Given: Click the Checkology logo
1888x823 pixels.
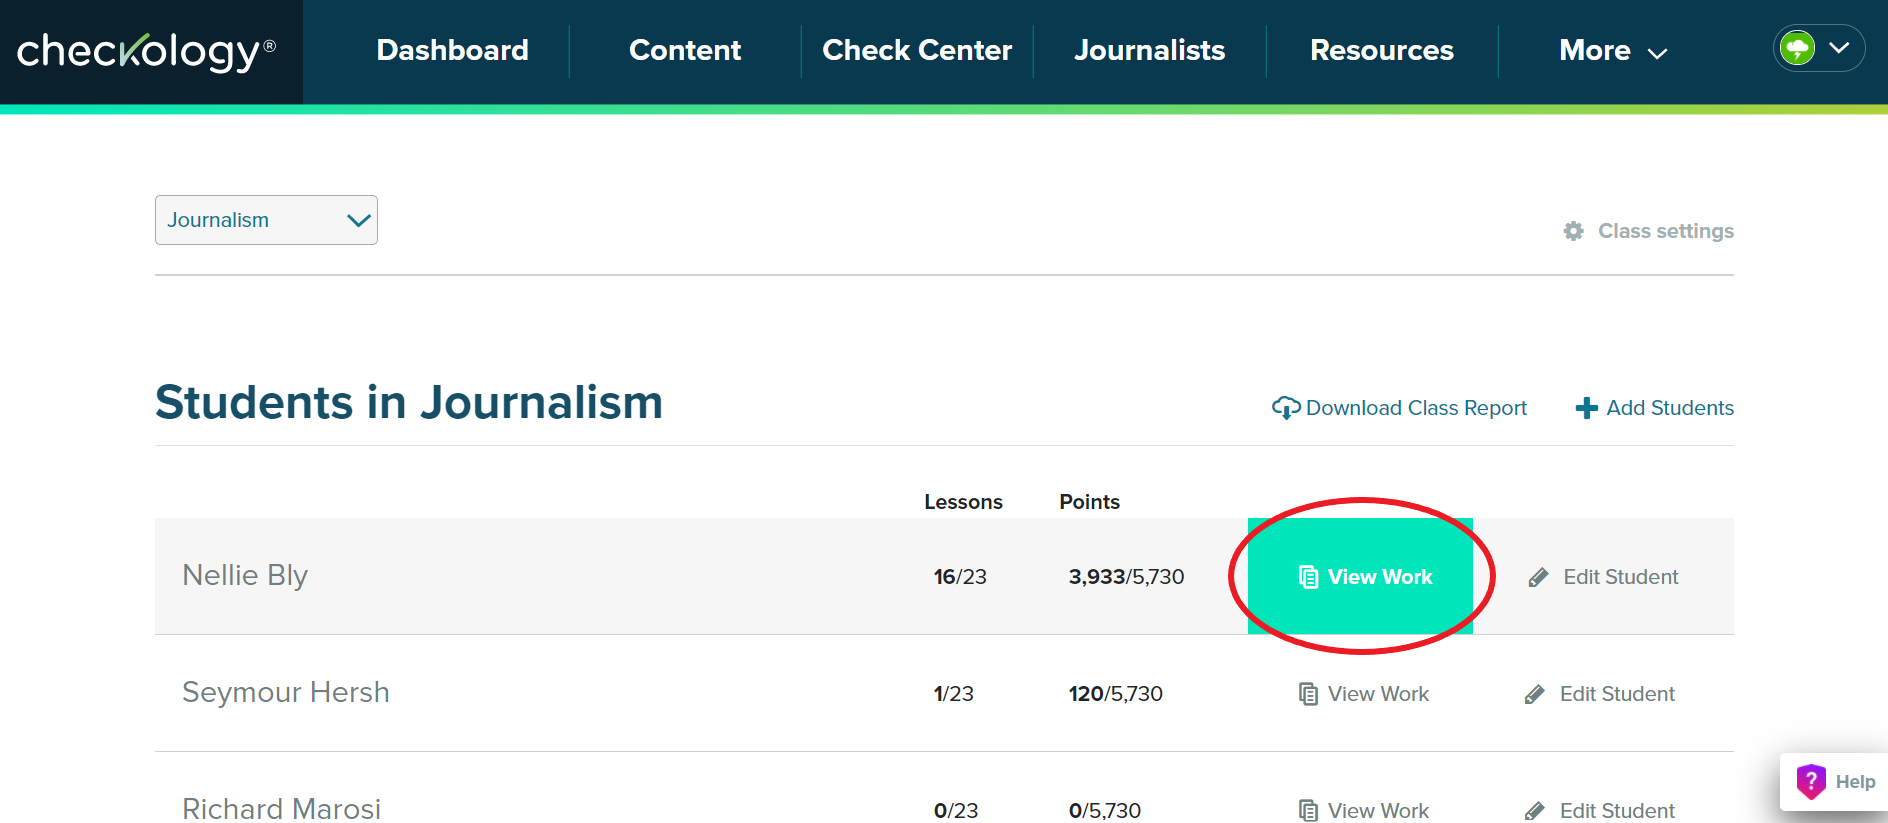Looking at the screenshot, I should coord(146,52).
